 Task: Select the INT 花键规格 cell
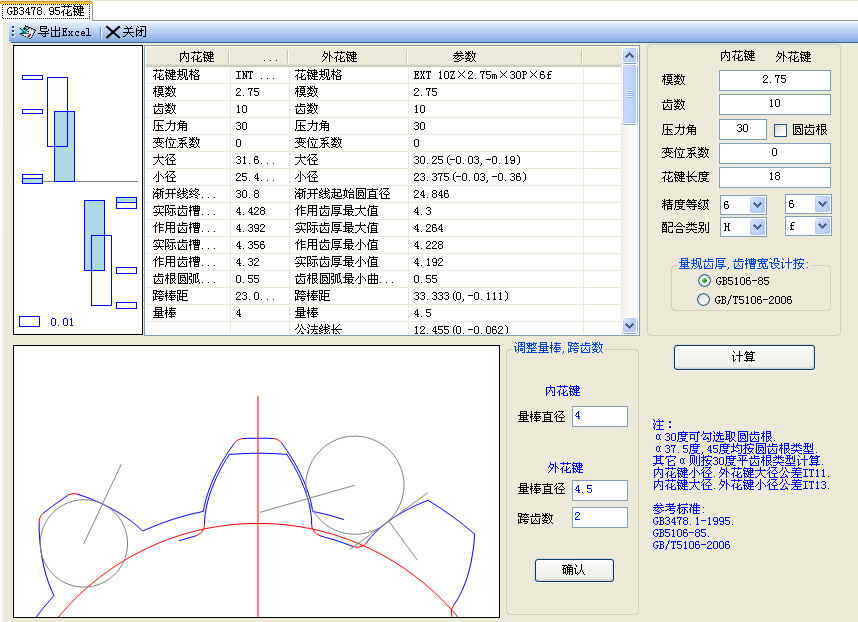click(x=259, y=75)
